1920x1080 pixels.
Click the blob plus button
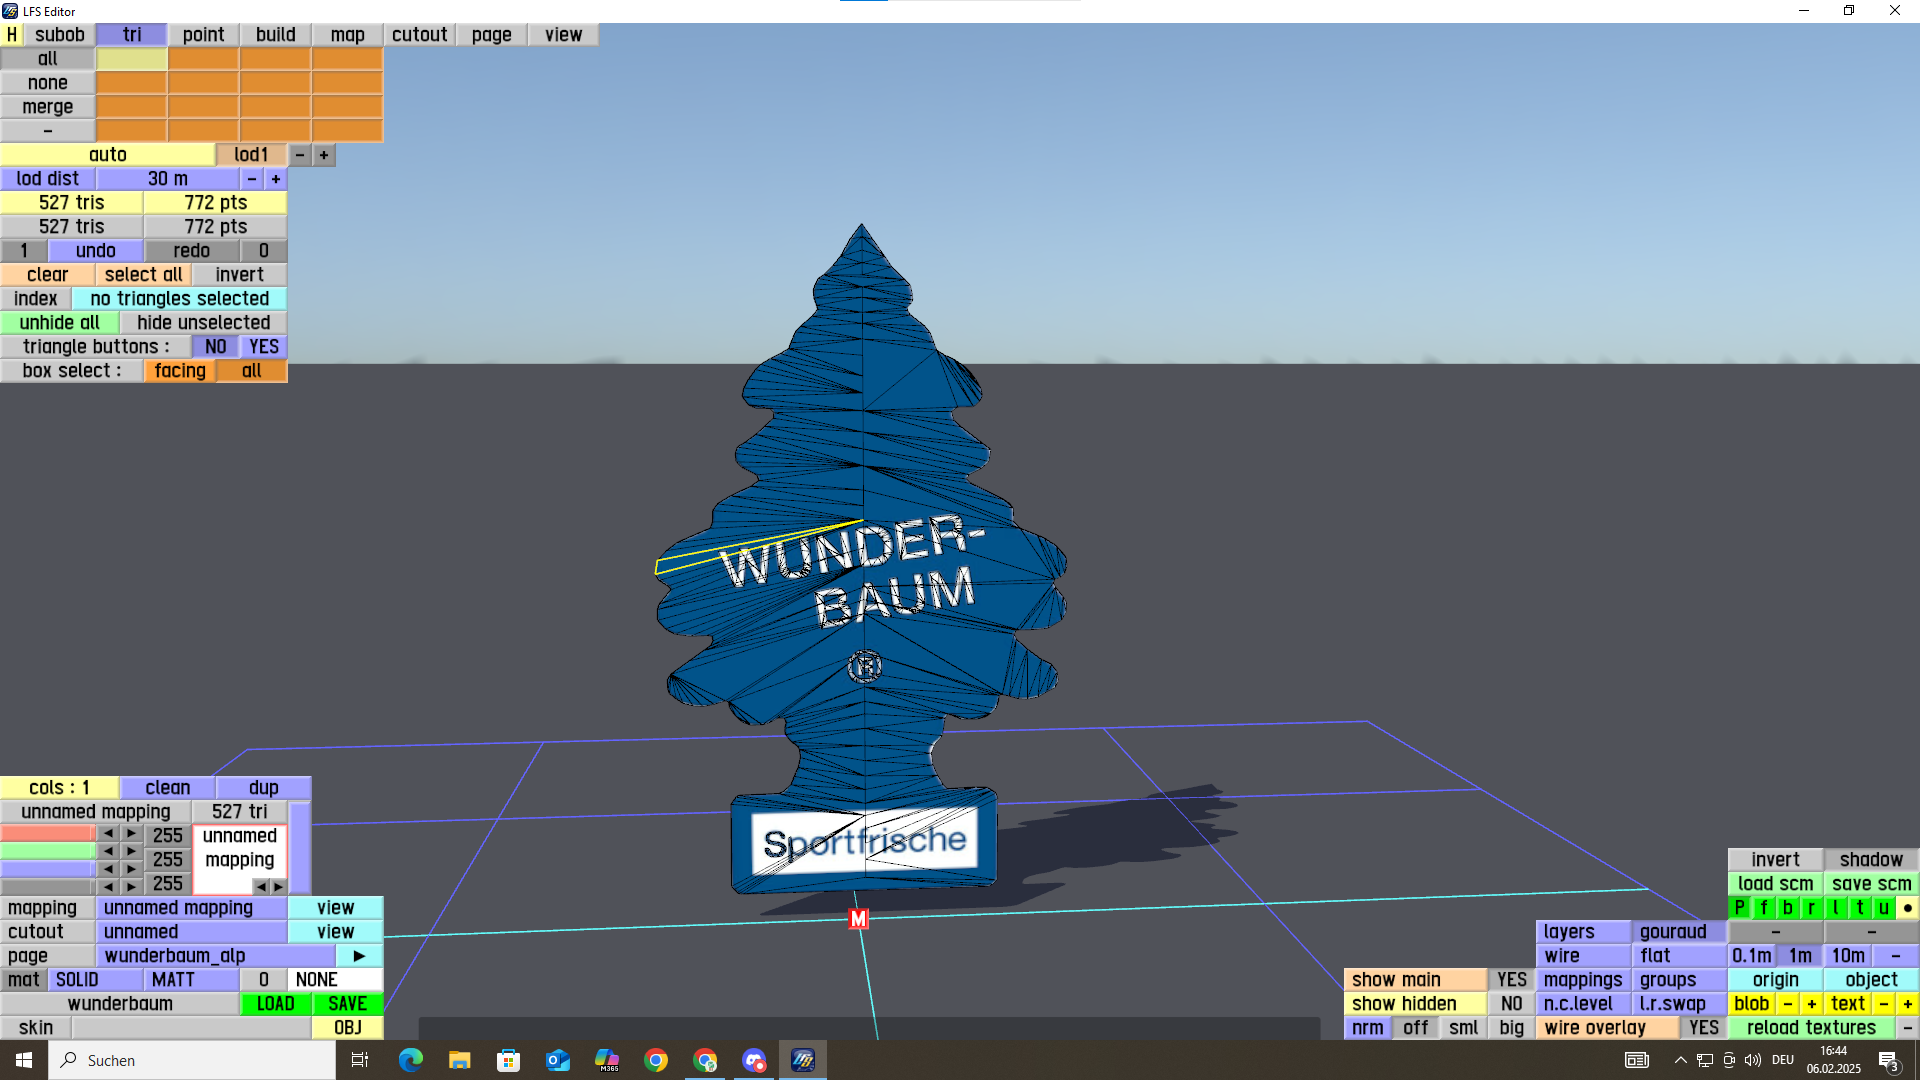1811,1004
